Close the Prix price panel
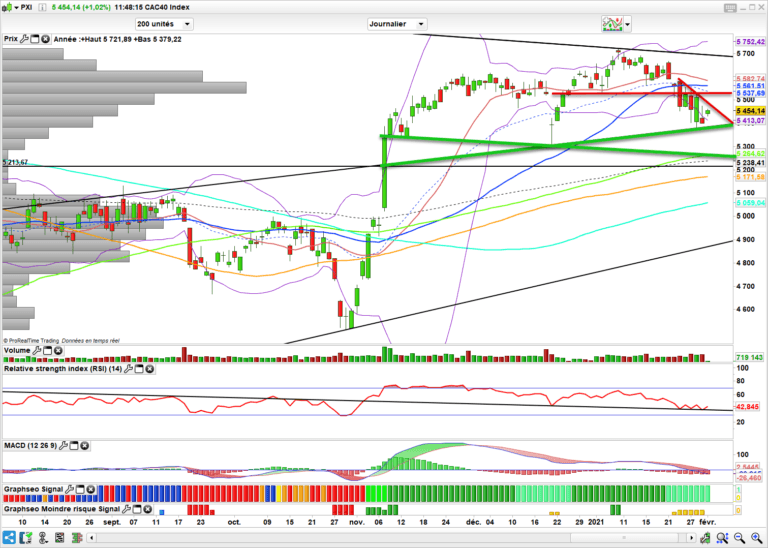 45,39
